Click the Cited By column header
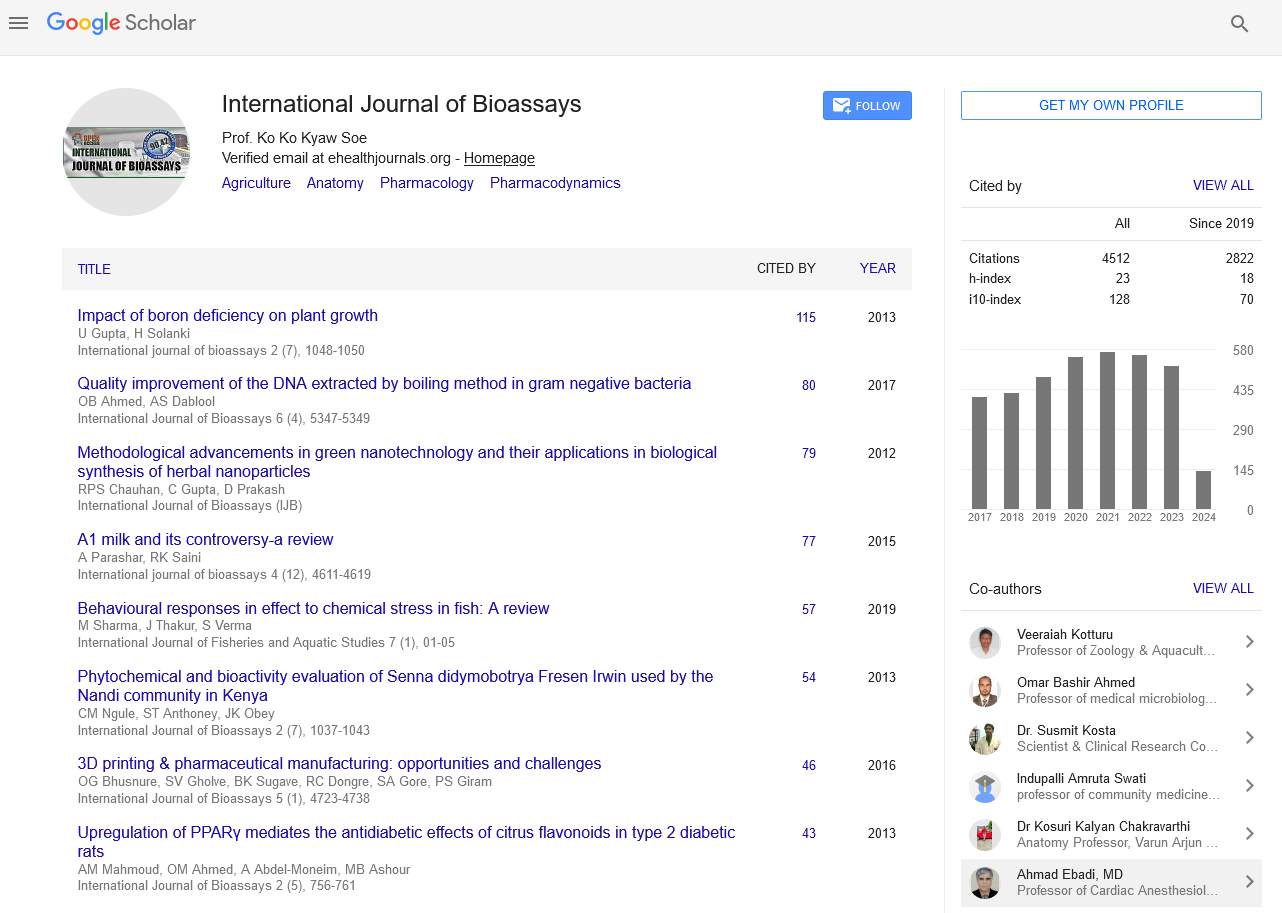Image resolution: width=1282 pixels, height=913 pixels. (x=786, y=268)
